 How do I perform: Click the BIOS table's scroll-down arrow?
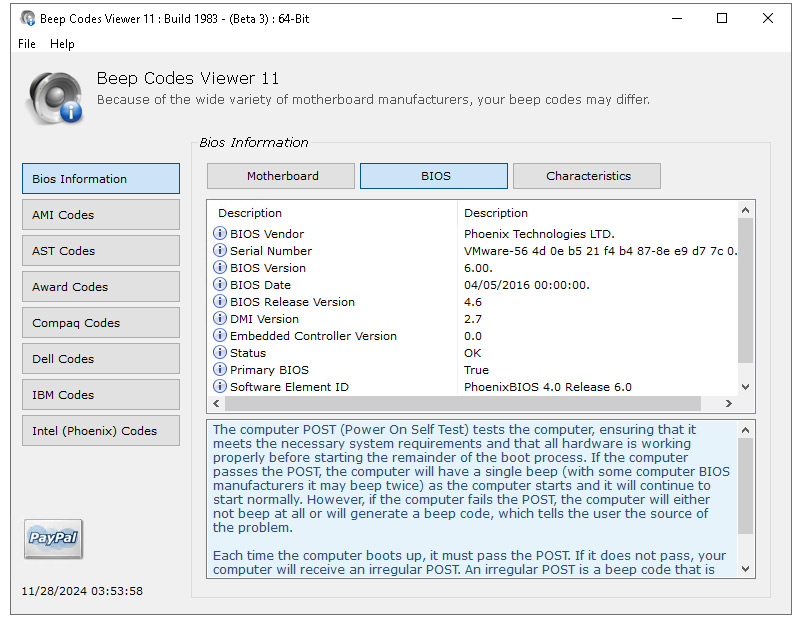745,387
